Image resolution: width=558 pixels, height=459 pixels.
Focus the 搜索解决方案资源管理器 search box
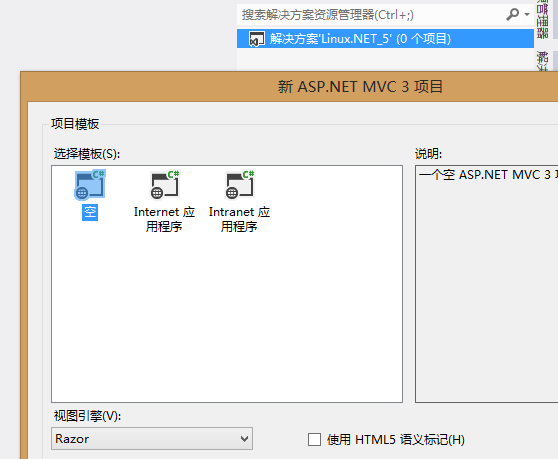pos(370,15)
